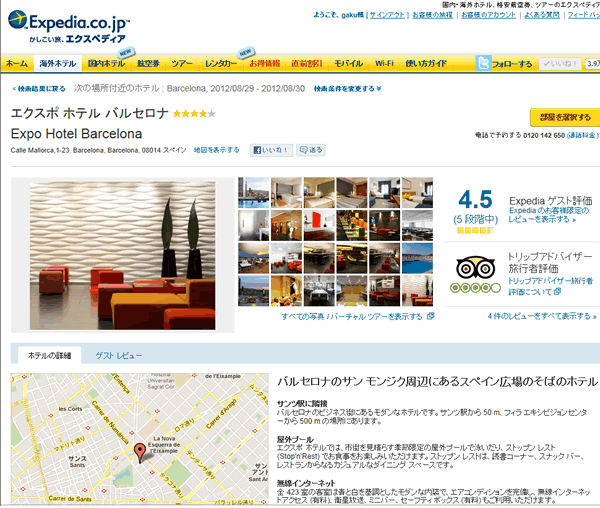The height and width of the screenshot is (508, 600).
Task: Go back via 検索結果に戻る link
Action: click(x=39, y=89)
